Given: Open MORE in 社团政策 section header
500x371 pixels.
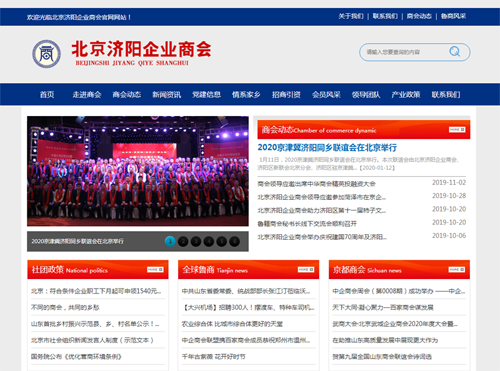Looking at the screenshot, I should click(155, 269).
